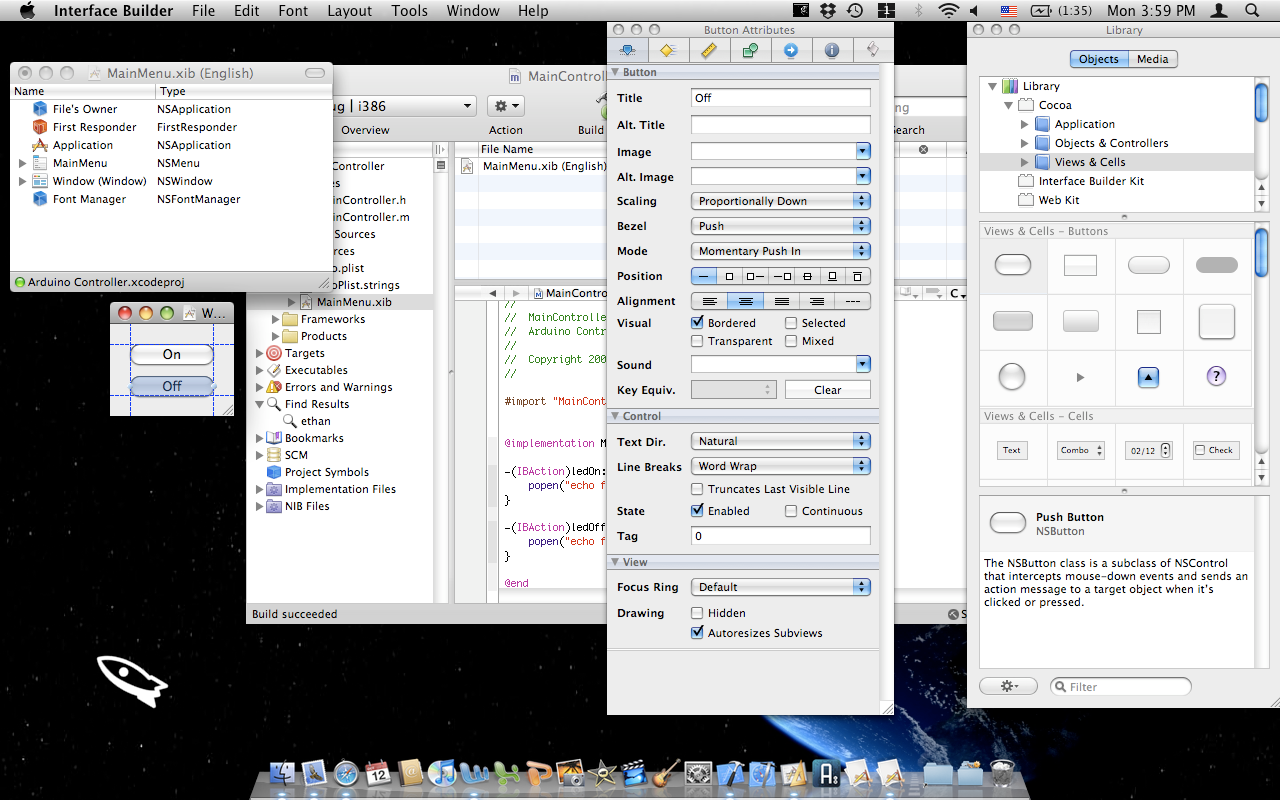Select Font Manager row in MainMenu.xib
Screen dimensions: 1280x800
click(x=90, y=199)
